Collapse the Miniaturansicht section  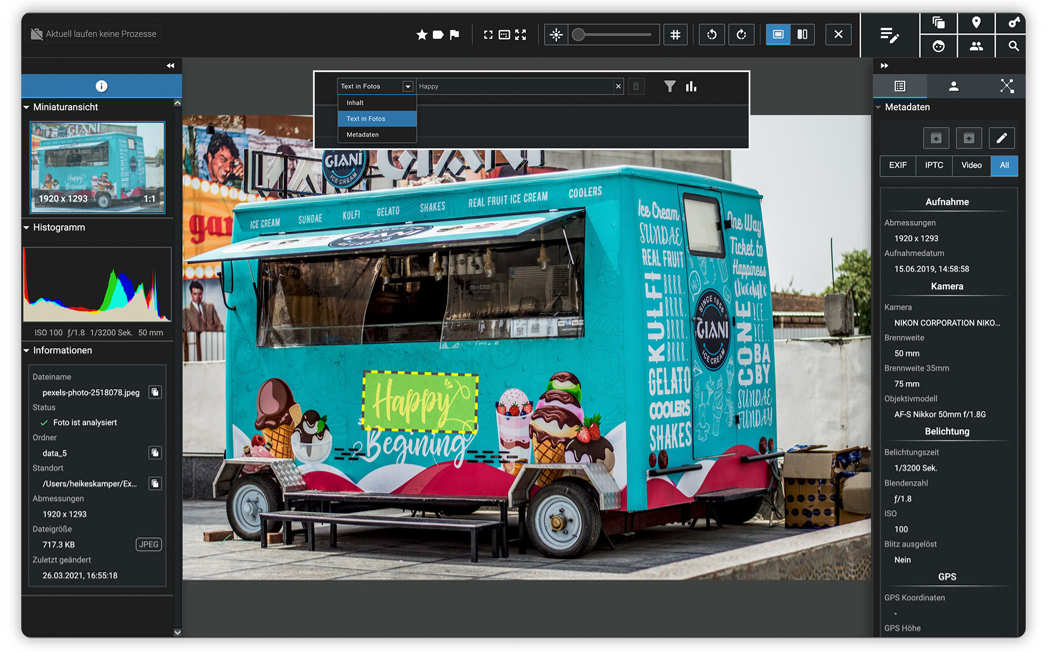tap(27, 107)
